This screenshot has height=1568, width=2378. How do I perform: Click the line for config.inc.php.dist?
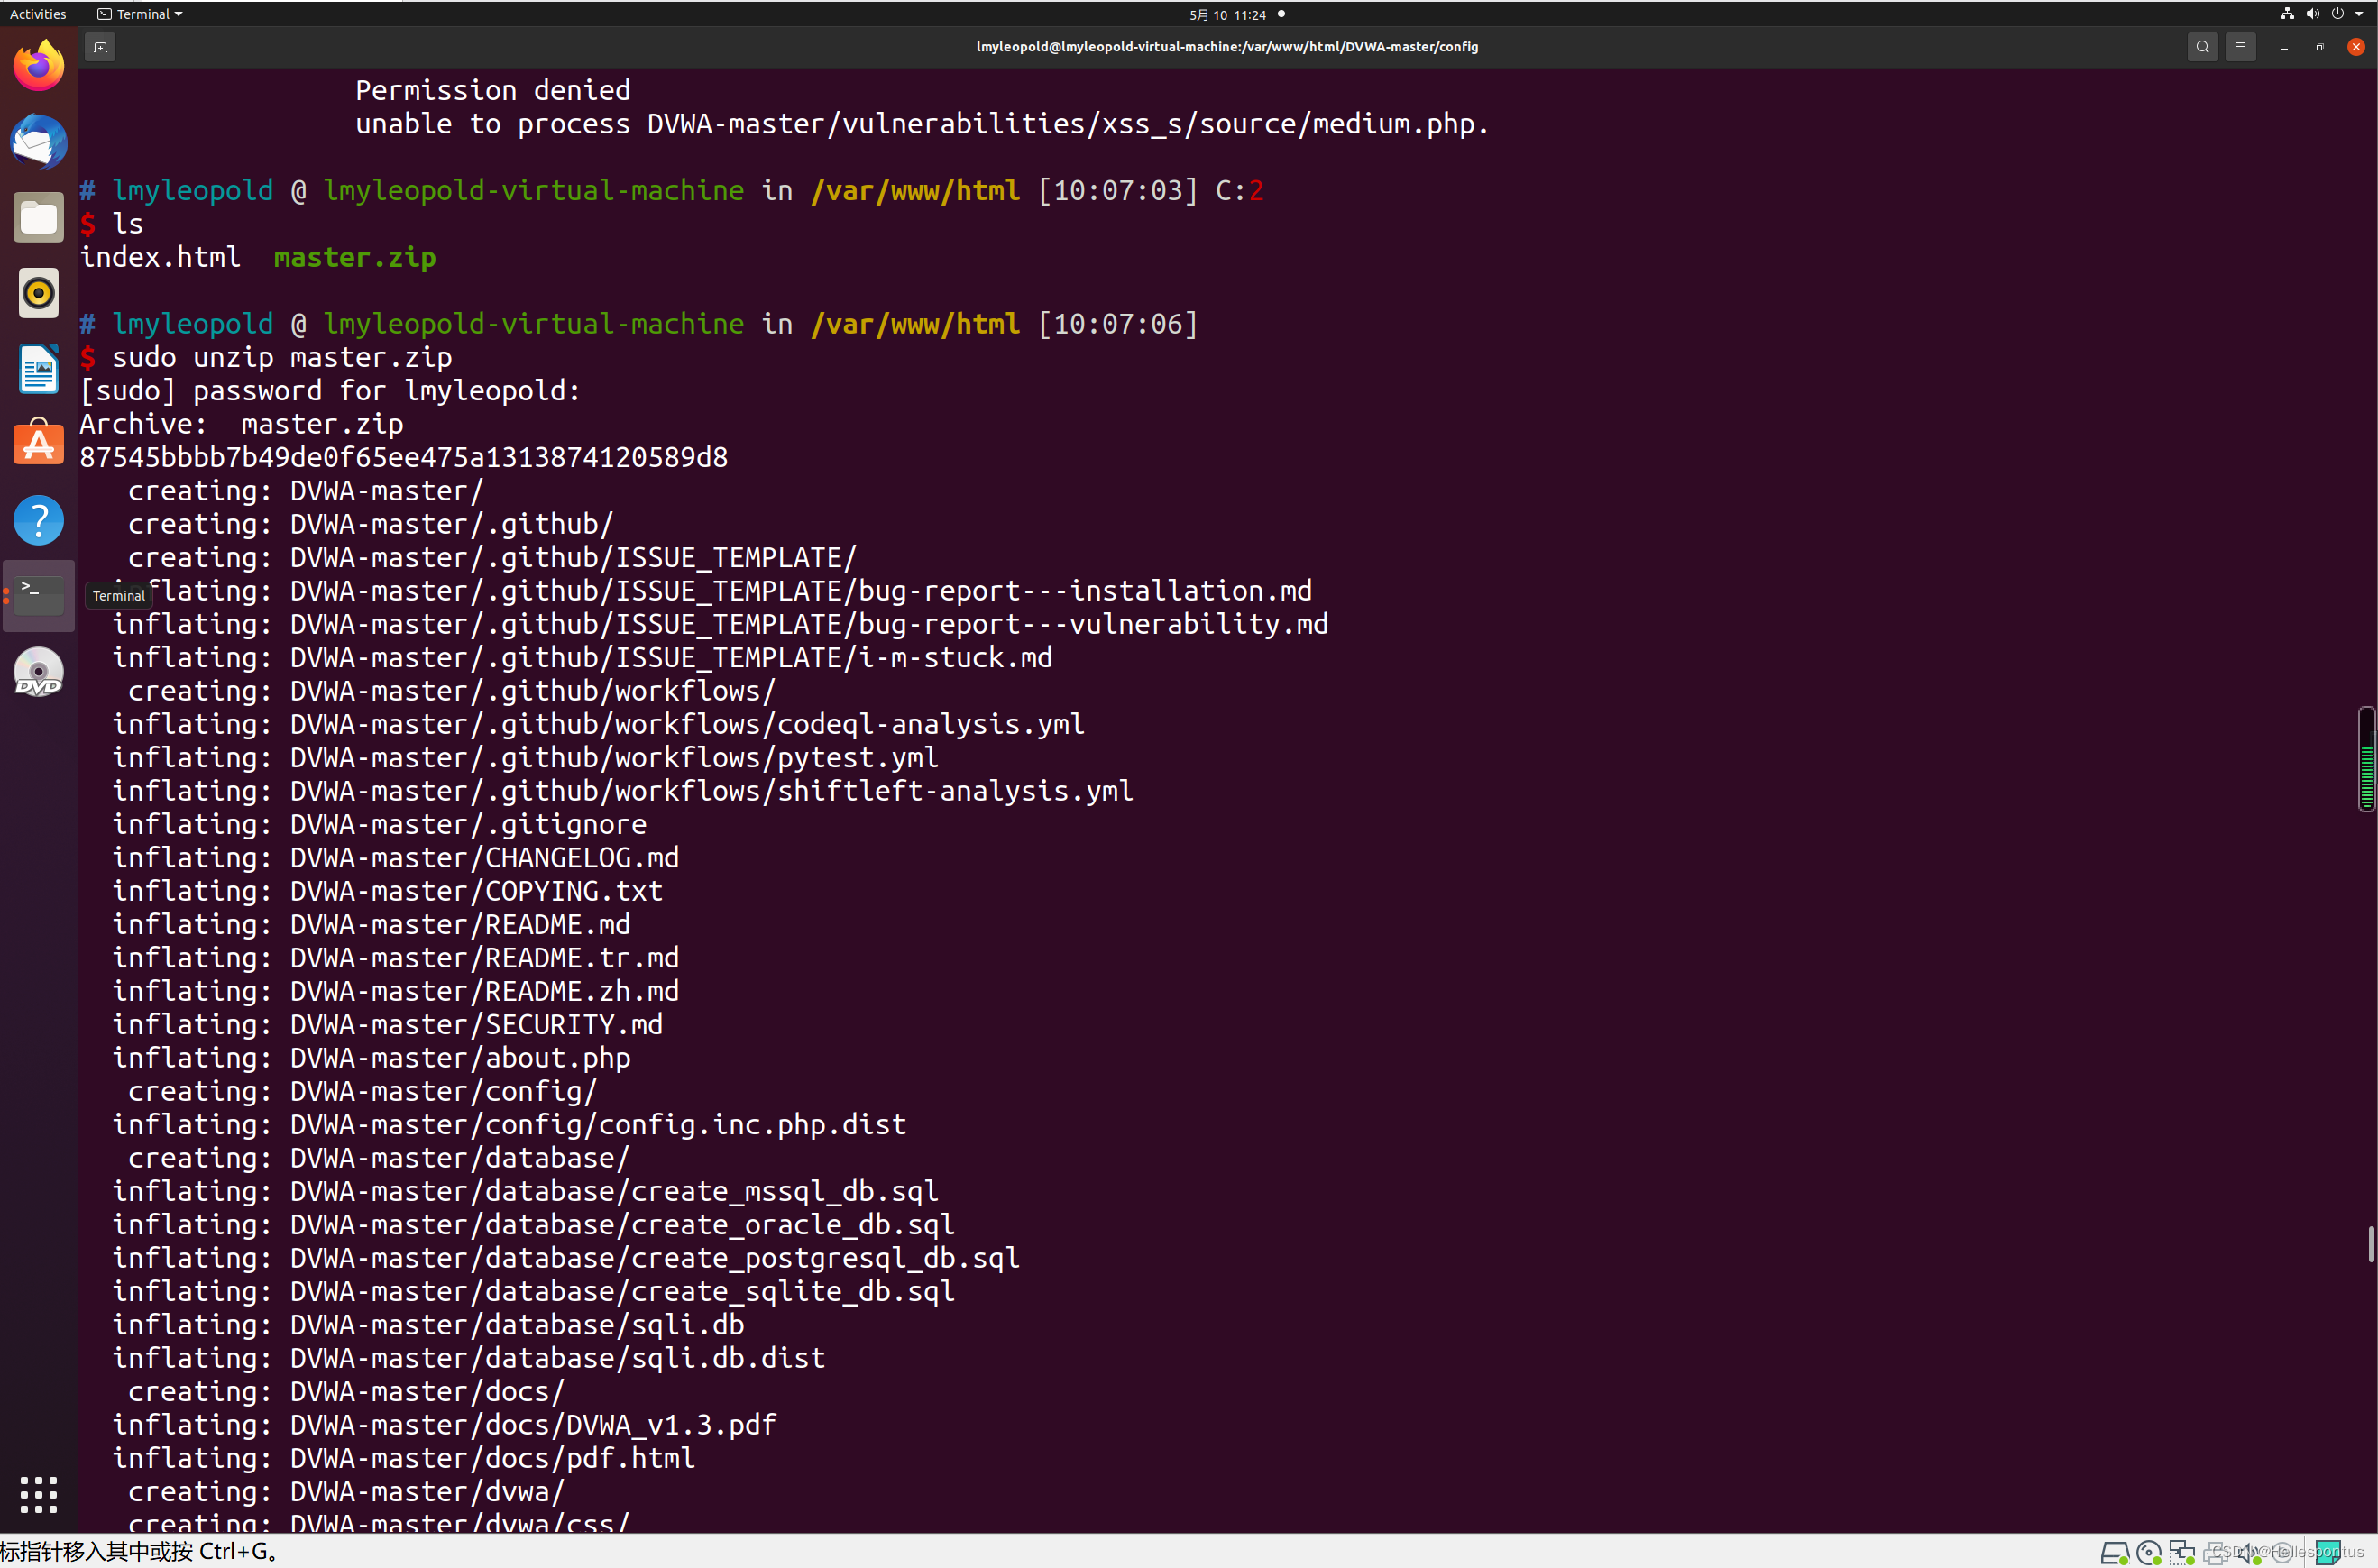(x=509, y=1124)
